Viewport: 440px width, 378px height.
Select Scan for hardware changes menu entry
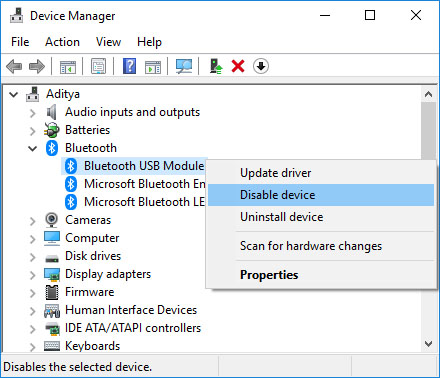click(321, 246)
